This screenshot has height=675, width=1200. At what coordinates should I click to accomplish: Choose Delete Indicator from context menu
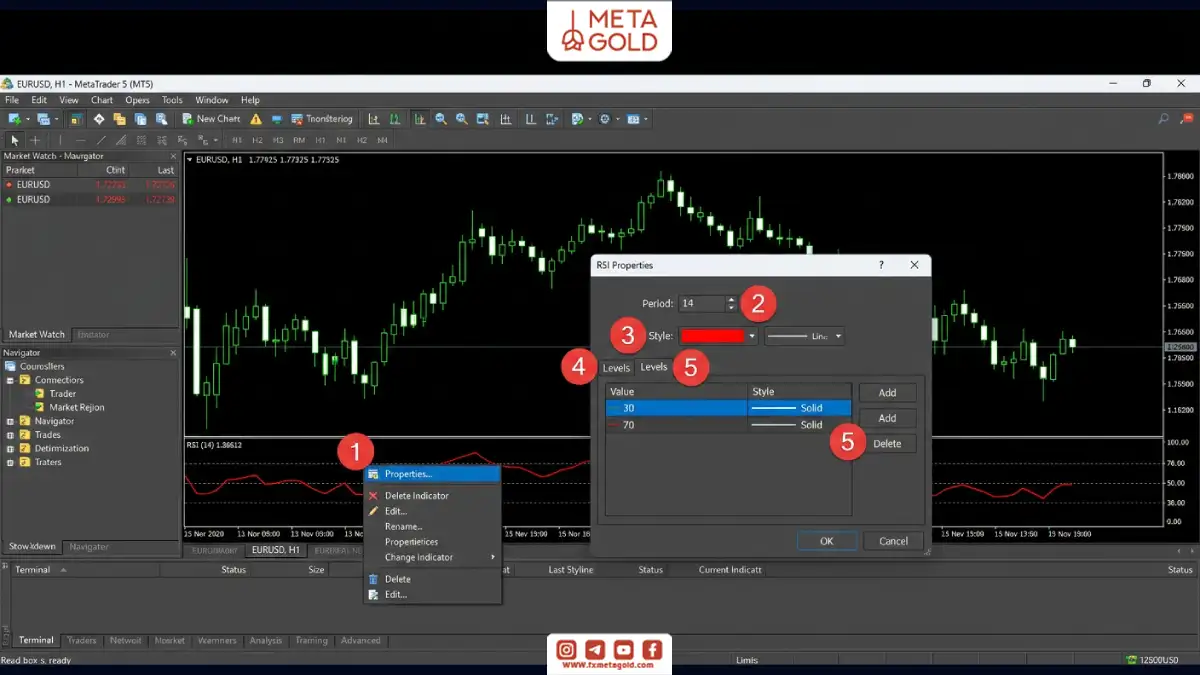coord(416,496)
